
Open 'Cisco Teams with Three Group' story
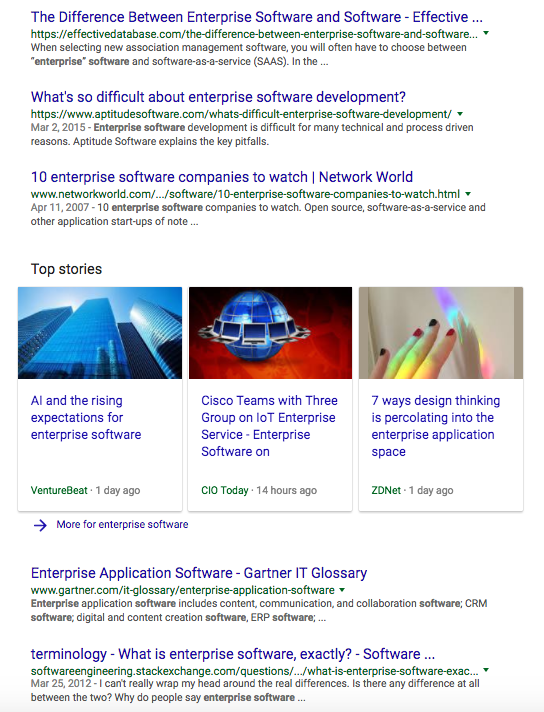[x=269, y=426]
